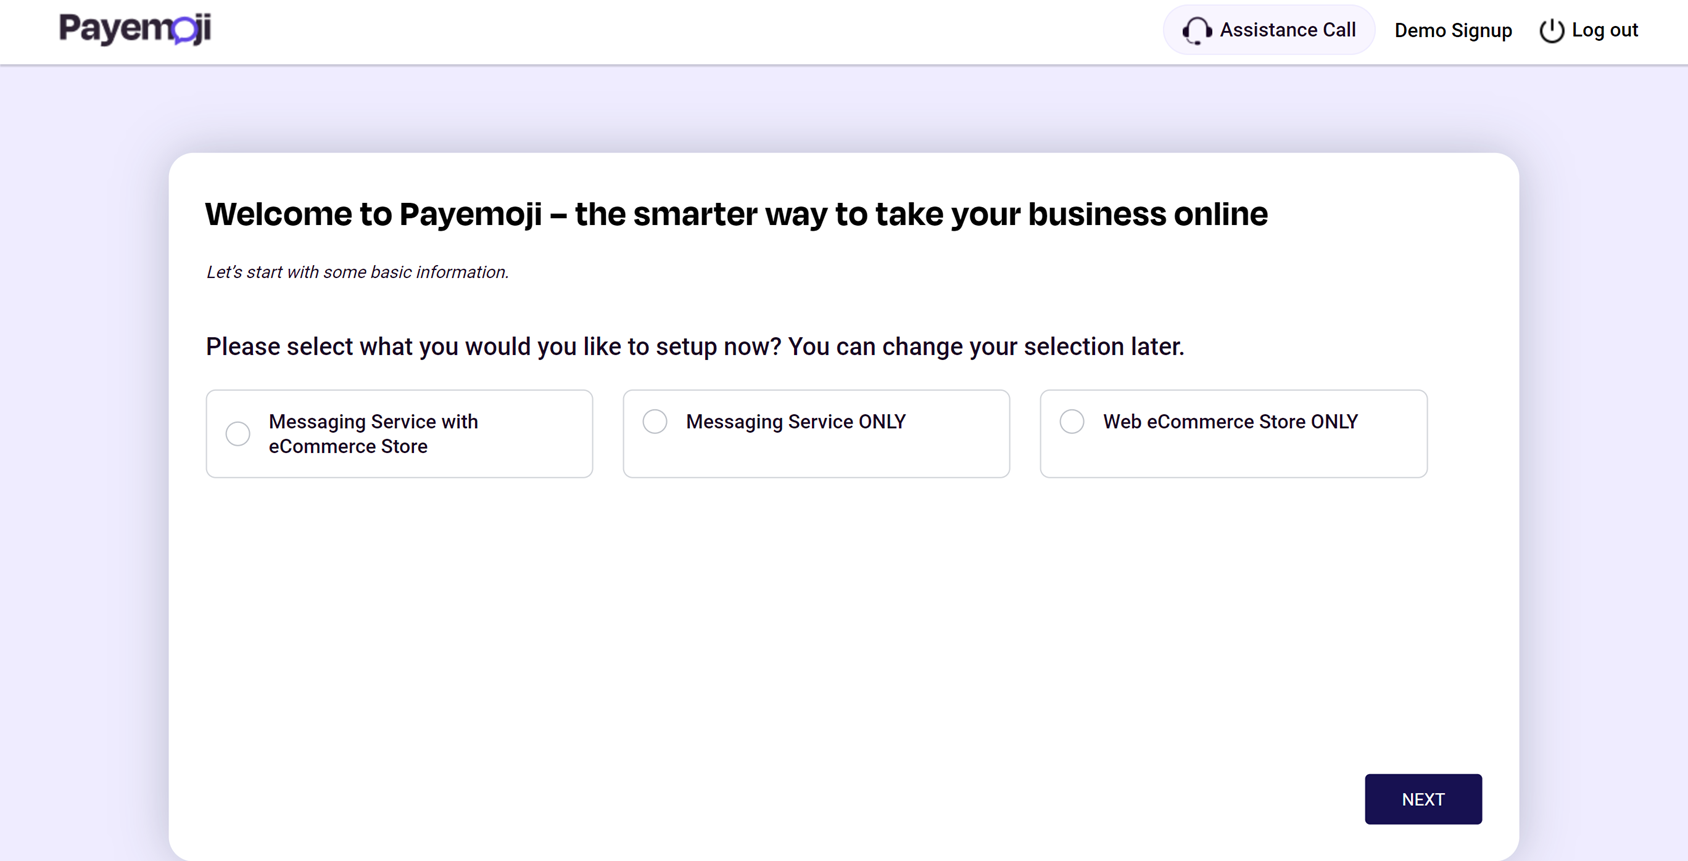Click the Payemoji logo
The width and height of the screenshot is (1688, 861).
pyautogui.click(x=135, y=29)
